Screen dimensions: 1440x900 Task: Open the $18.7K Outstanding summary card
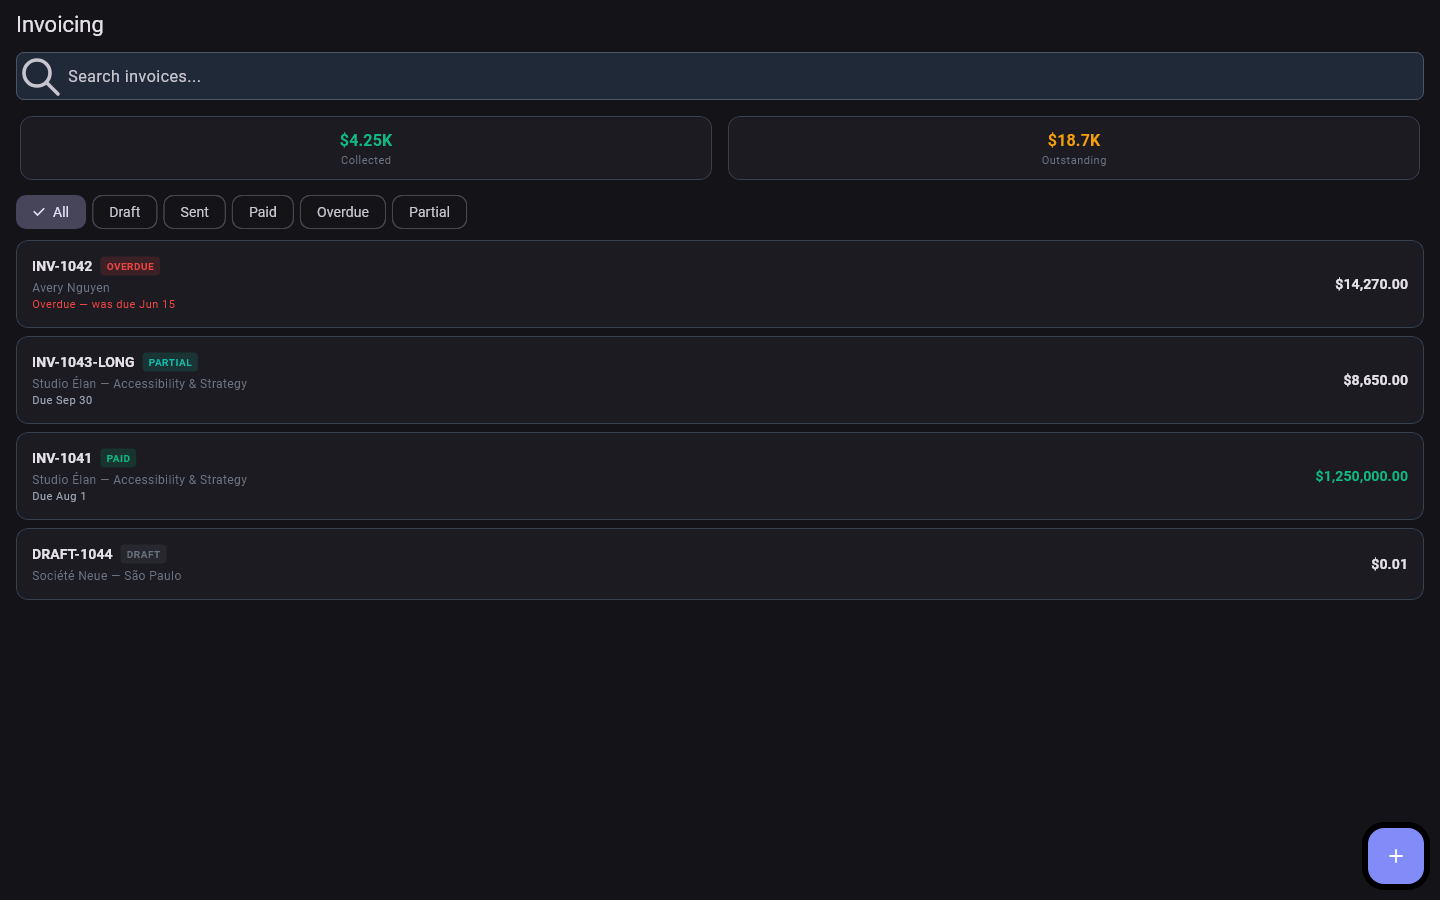[x=1074, y=148]
